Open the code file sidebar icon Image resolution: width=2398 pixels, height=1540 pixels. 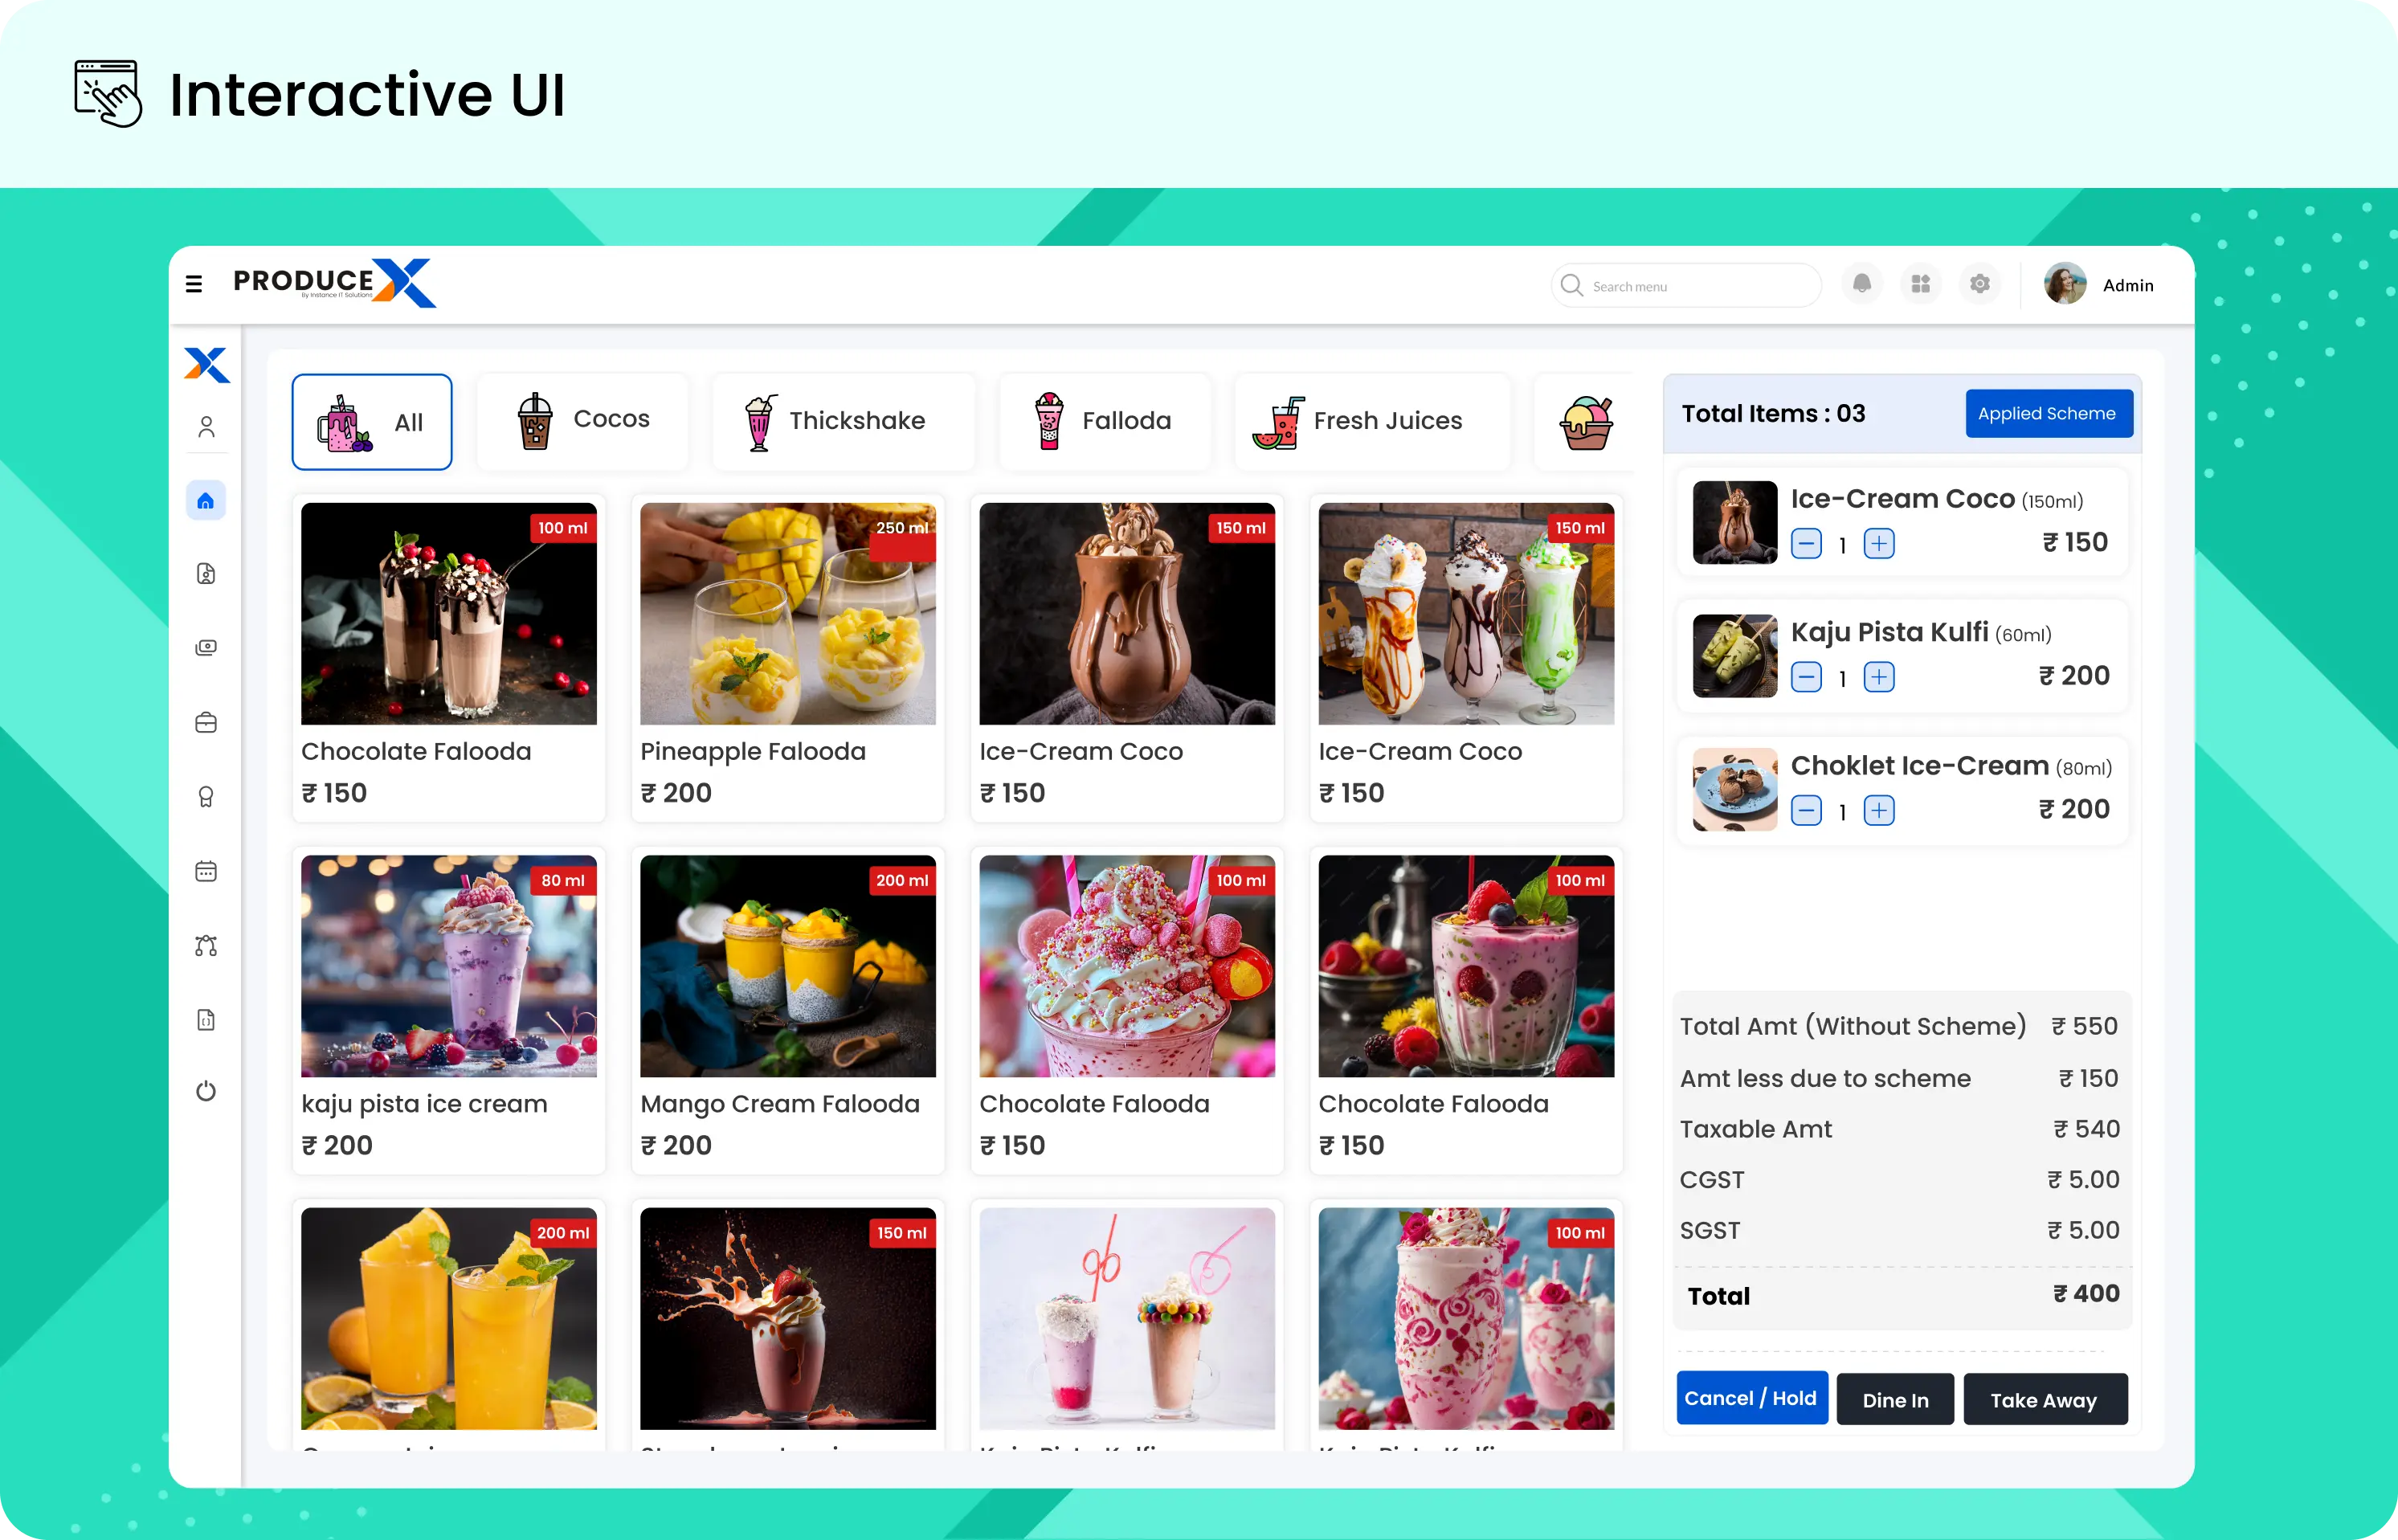point(206,1020)
